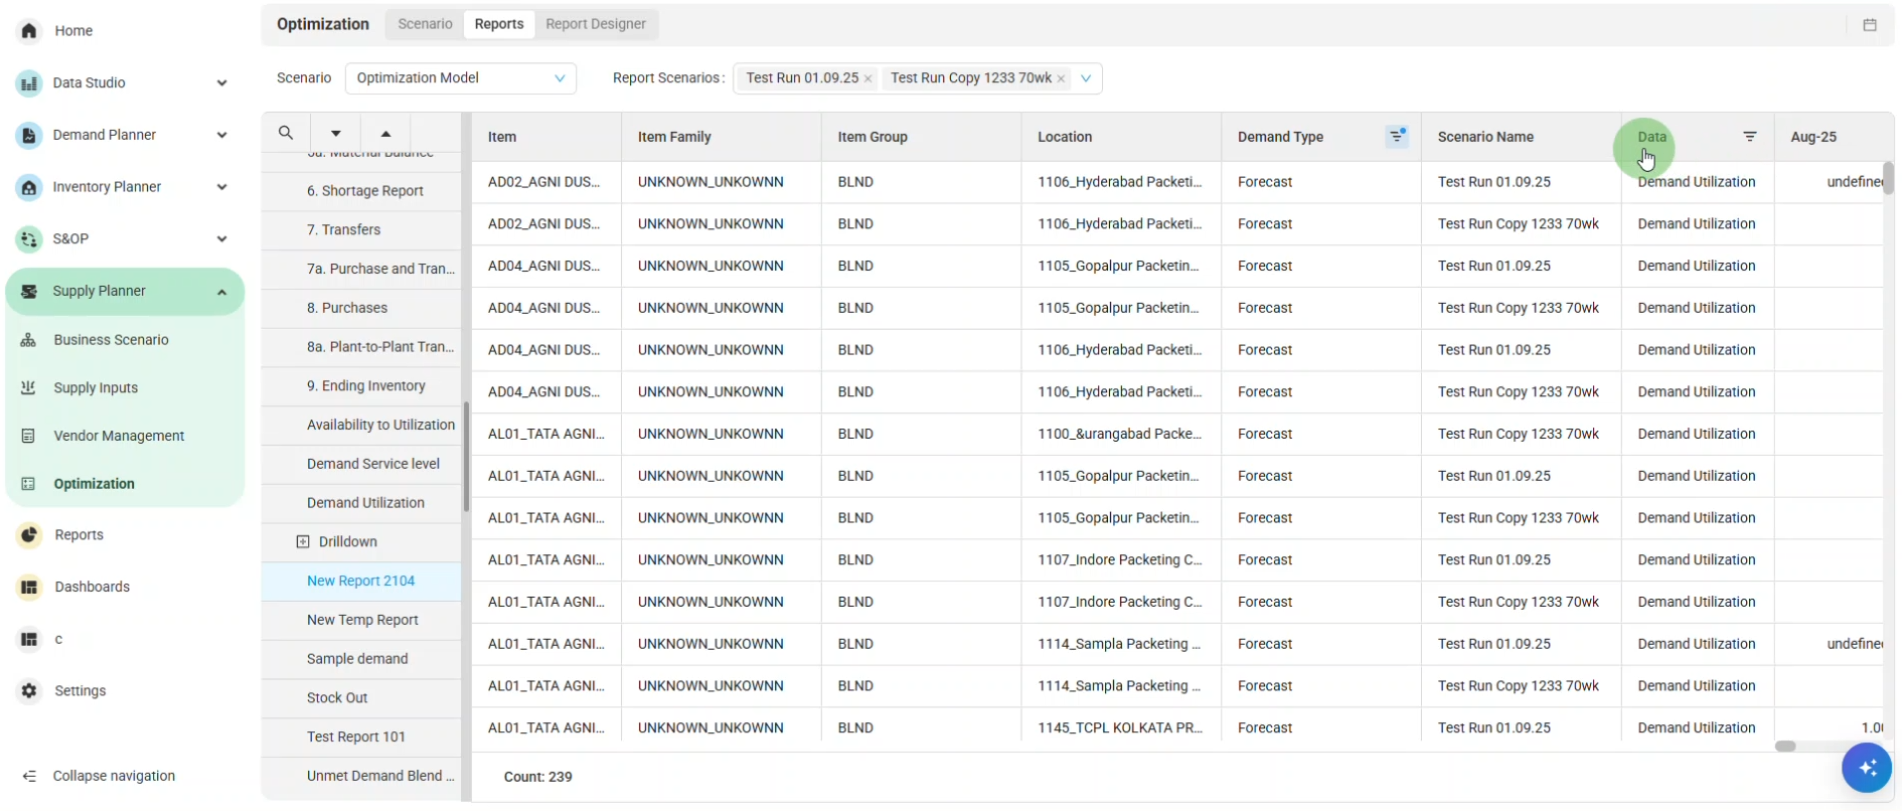The width and height of the screenshot is (1902, 811).
Task: Open the Report Scenarios dropdown arrow
Action: pos(1086,78)
